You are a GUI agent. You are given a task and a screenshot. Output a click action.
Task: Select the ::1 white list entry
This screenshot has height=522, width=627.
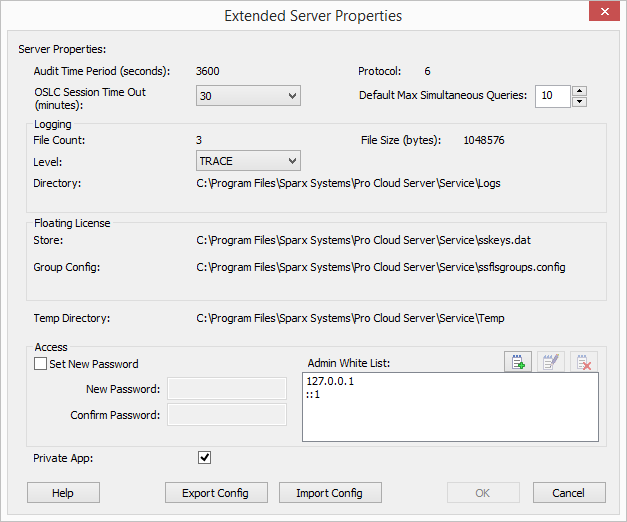[x=313, y=395]
